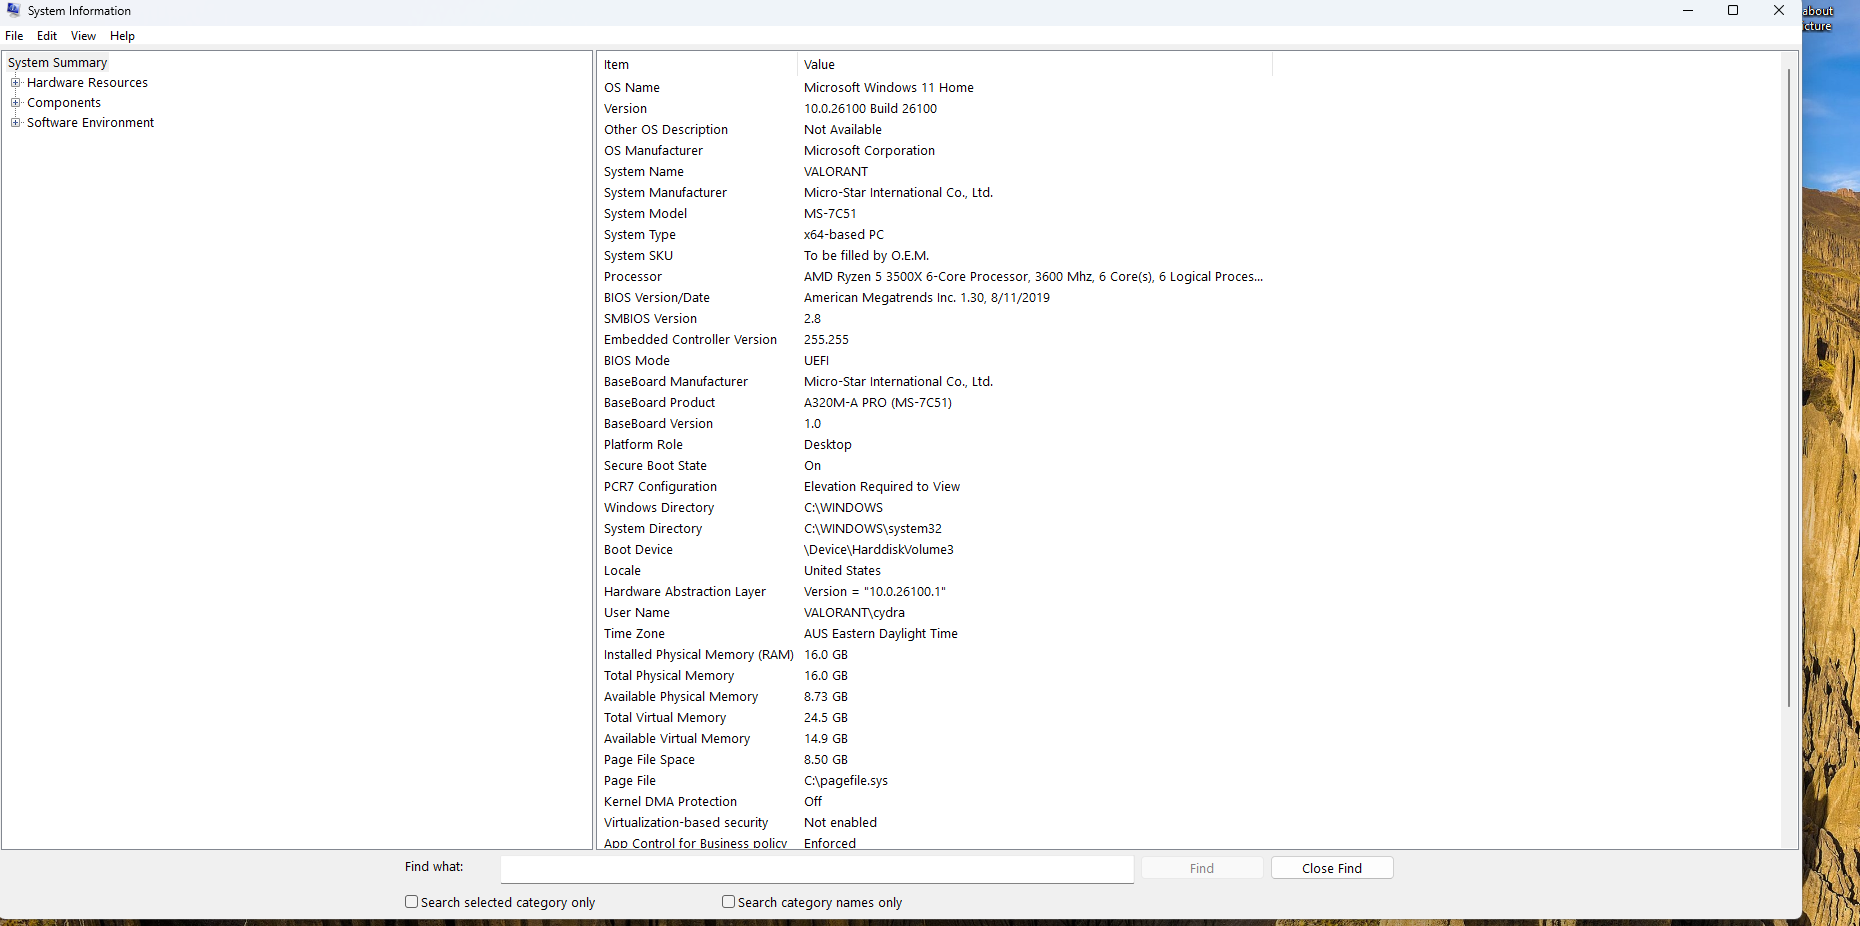The image size is (1860, 926).
Task: Select the BIOS Version/Date item
Action: pyautogui.click(x=657, y=298)
